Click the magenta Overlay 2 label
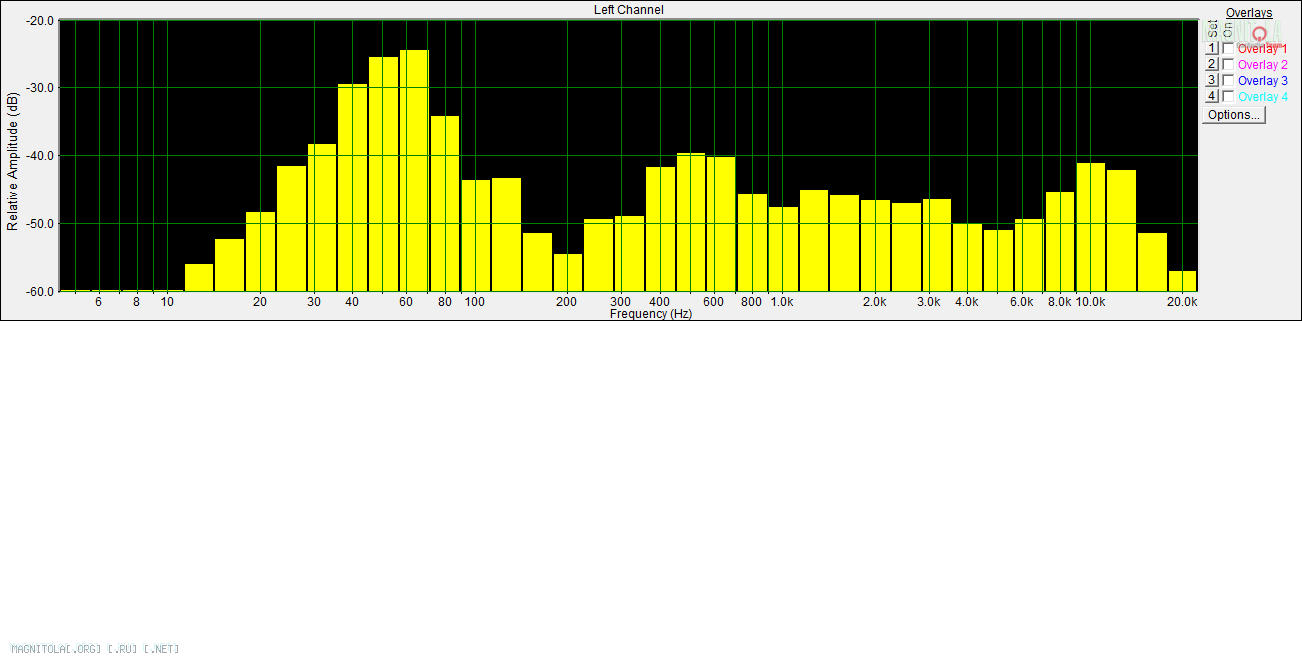The height and width of the screenshot is (658, 1302). pos(1262,65)
